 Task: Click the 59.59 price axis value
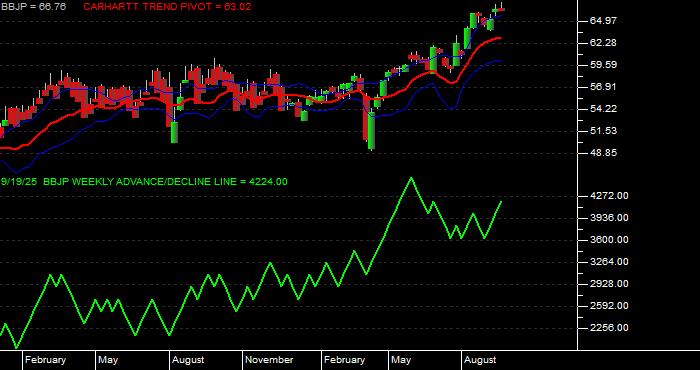pyautogui.click(x=603, y=65)
